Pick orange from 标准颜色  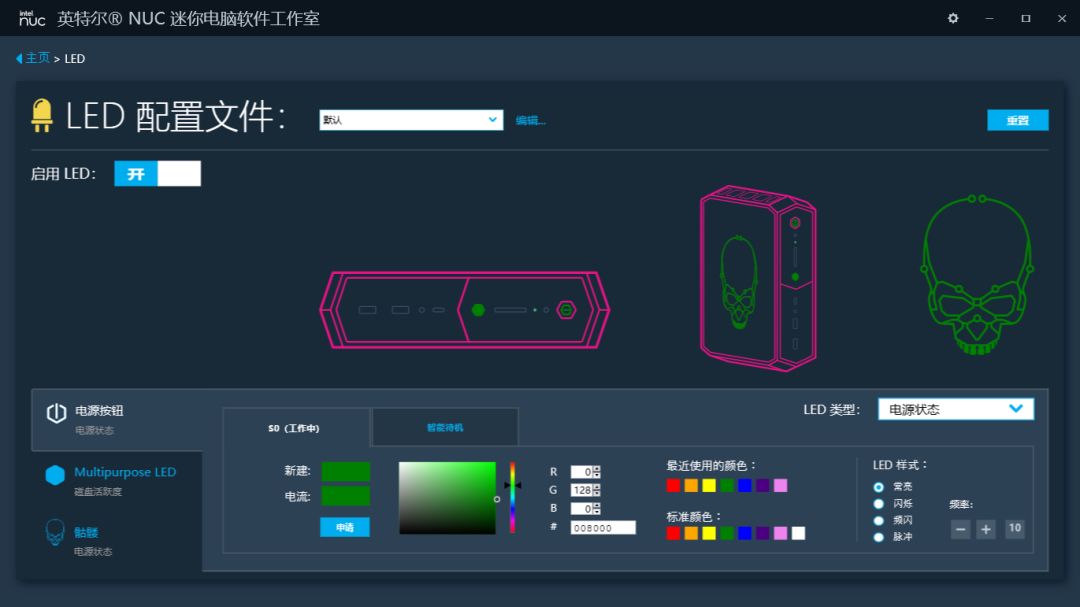point(691,533)
